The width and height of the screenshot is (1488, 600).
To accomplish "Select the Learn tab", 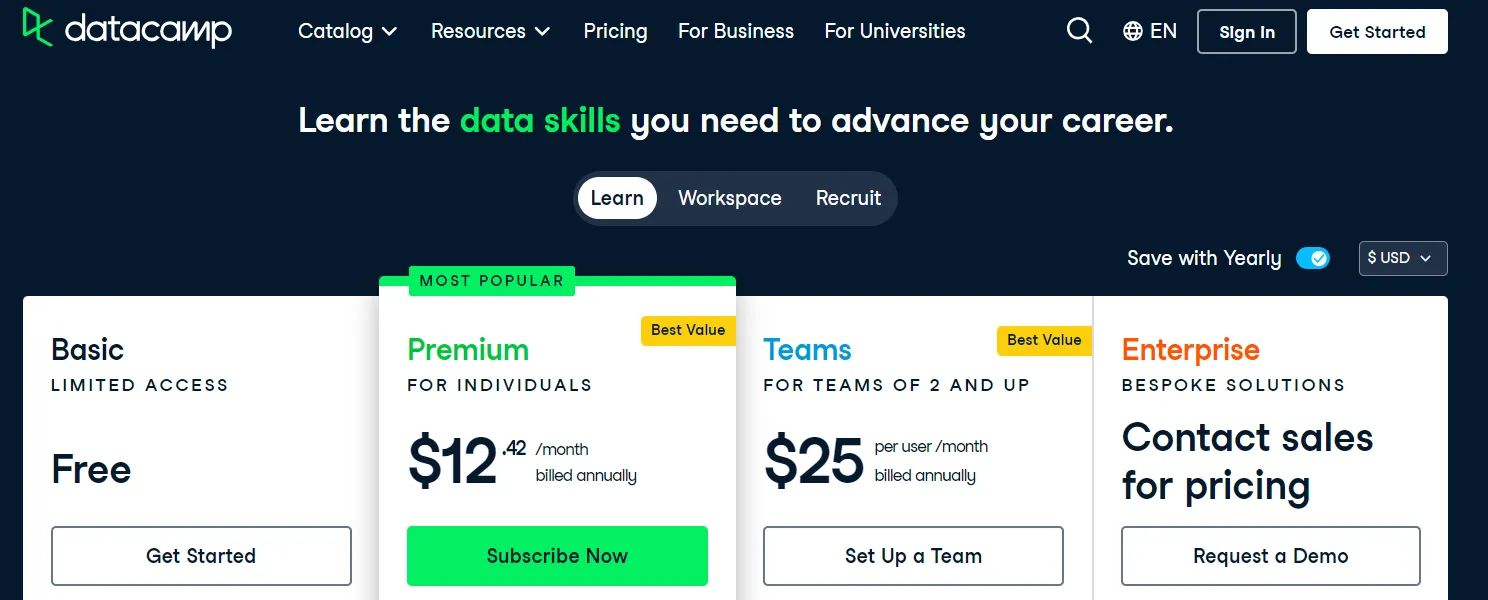I will coord(617,198).
